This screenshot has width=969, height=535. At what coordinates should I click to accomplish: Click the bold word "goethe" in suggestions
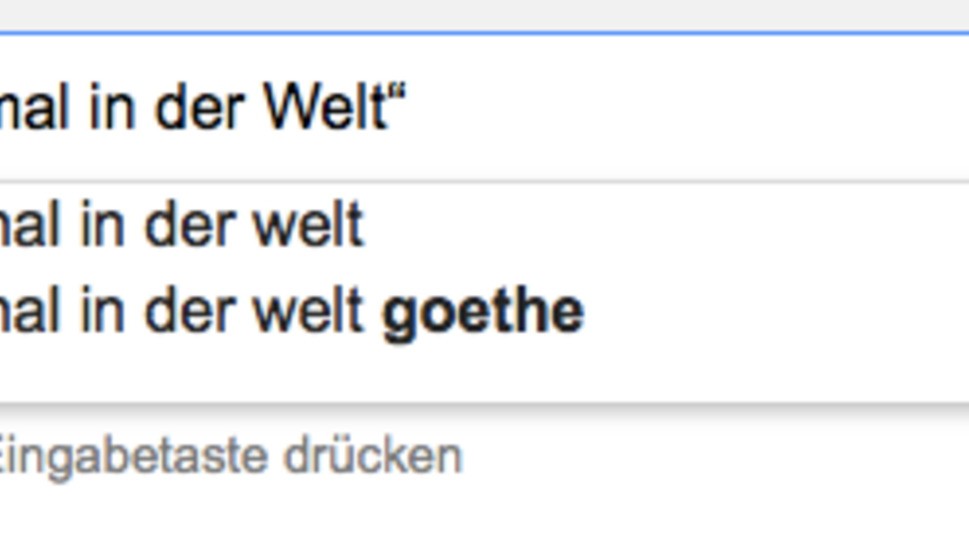(483, 313)
